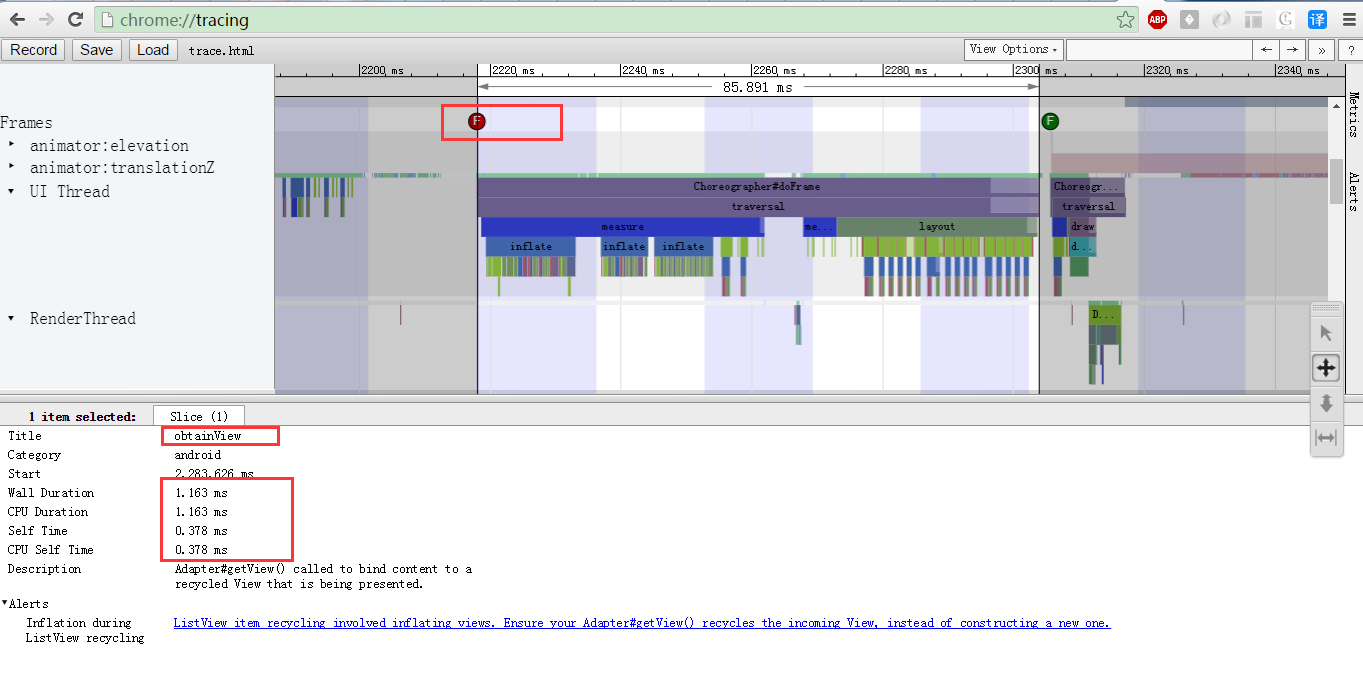Click the 85.891 ms timing range label

click(x=757, y=87)
